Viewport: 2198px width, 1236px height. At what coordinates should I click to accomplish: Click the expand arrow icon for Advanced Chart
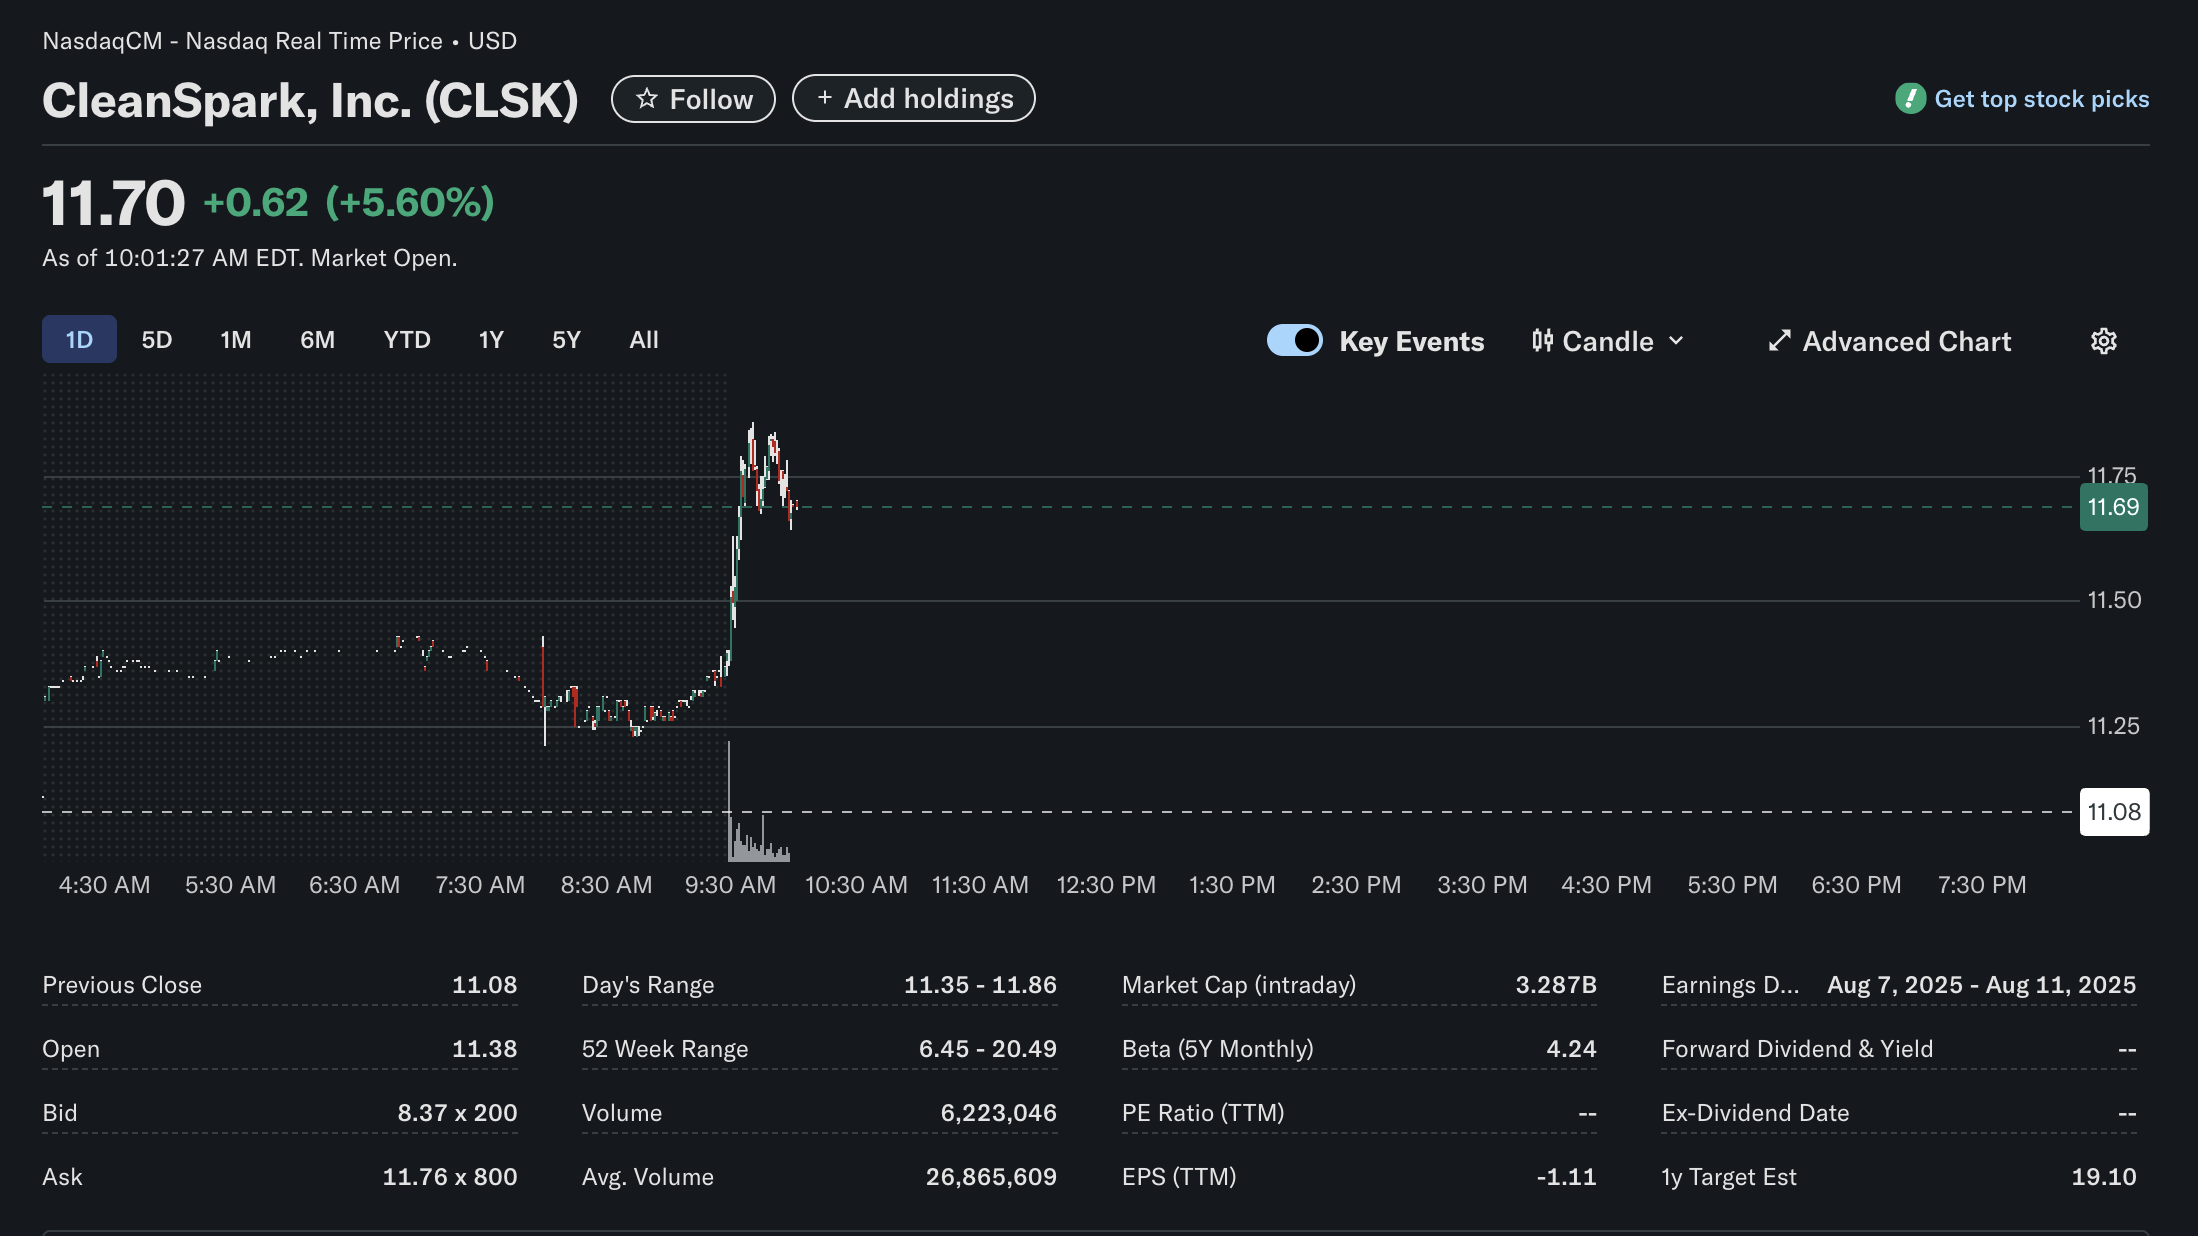point(1779,341)
